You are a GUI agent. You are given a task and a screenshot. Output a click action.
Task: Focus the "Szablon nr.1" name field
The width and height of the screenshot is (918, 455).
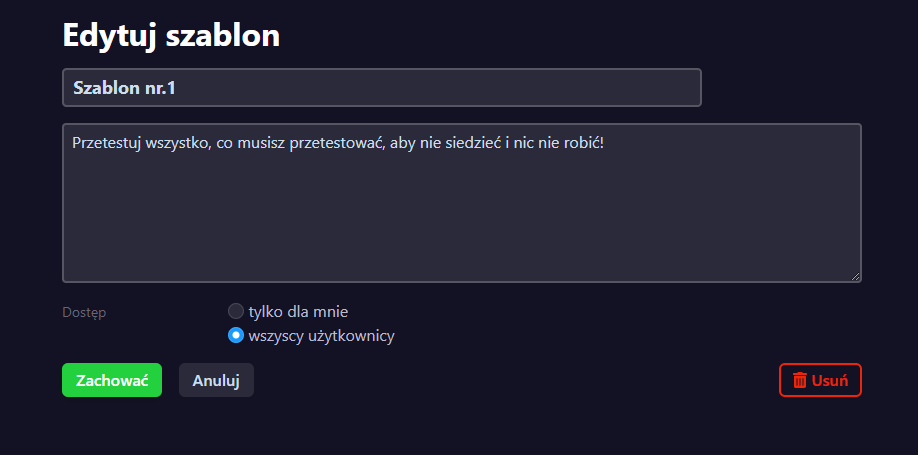pyautogui.click(x=400, y=87)
